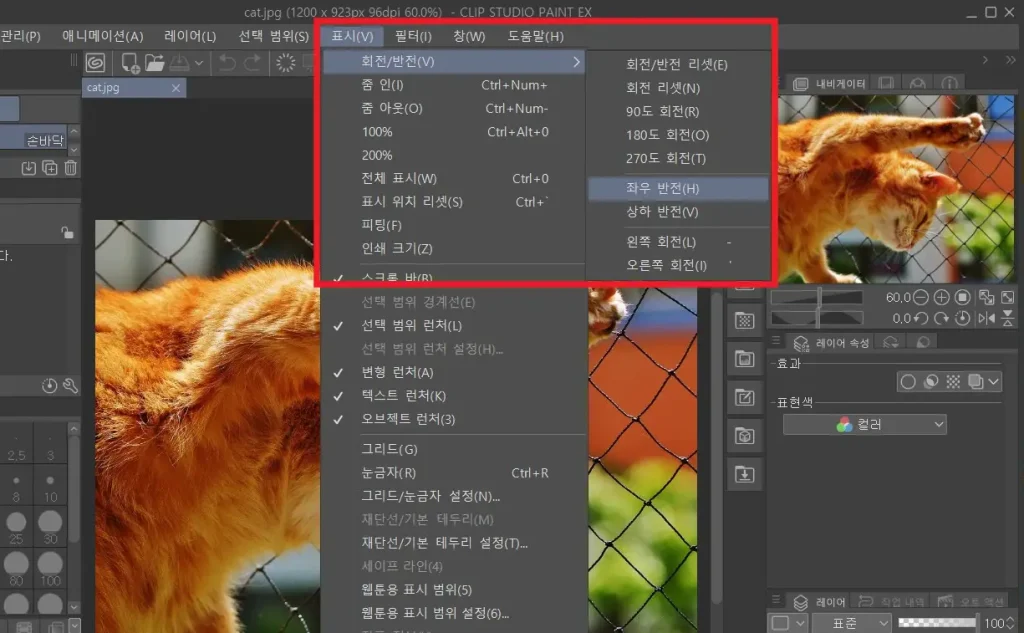This screenshot has height=633, width=1024.
Task: Select 좌우 반전 from the submenu
Action: [x=663, y=189]
